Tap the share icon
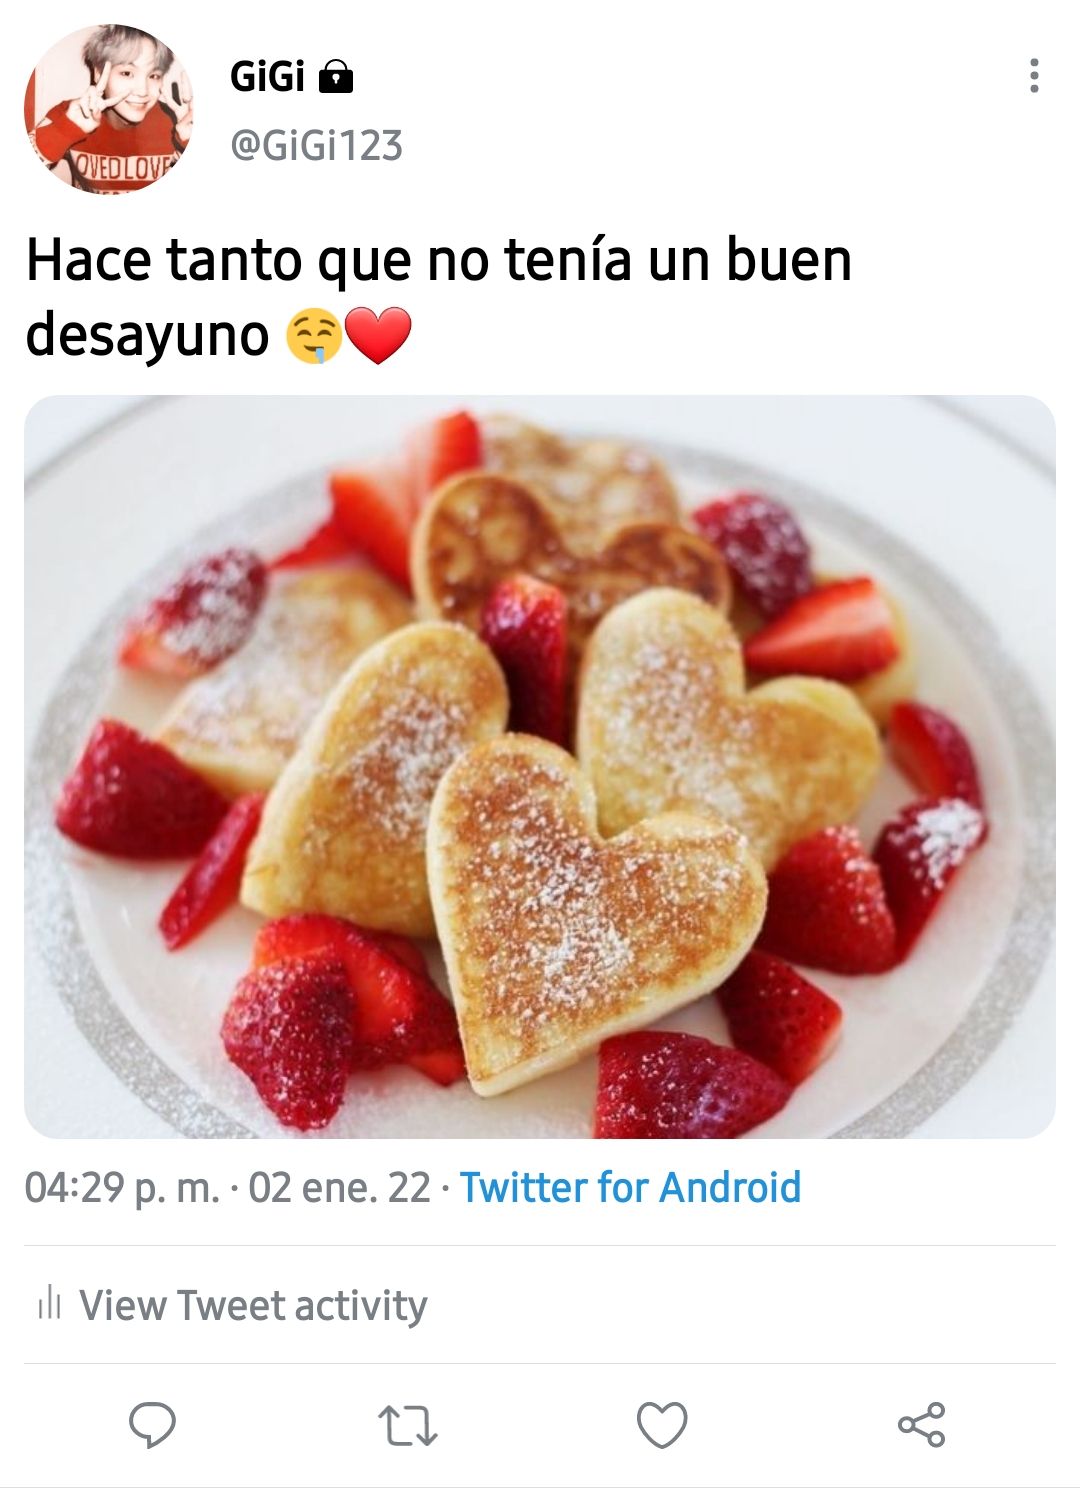Screen dimensions: 1080x1502 pos(921,1425)
